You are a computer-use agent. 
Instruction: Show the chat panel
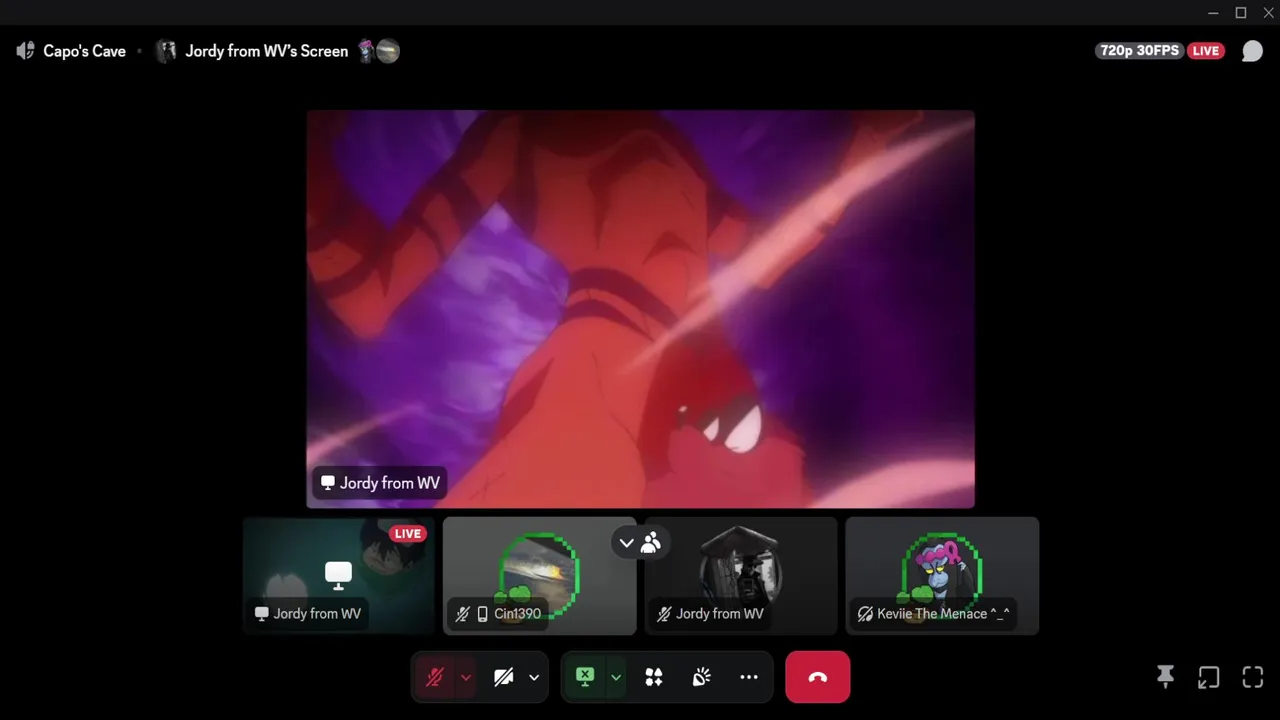pos(1252,51)
